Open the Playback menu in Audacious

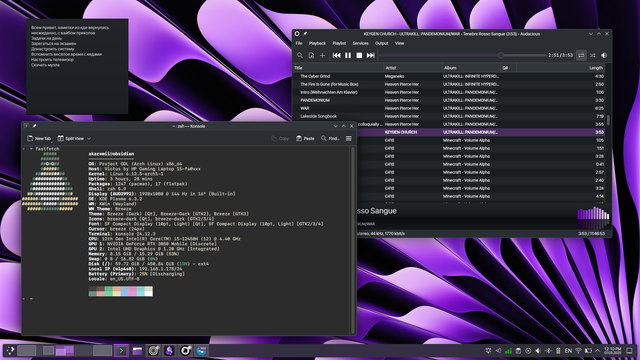click(317, 43)
